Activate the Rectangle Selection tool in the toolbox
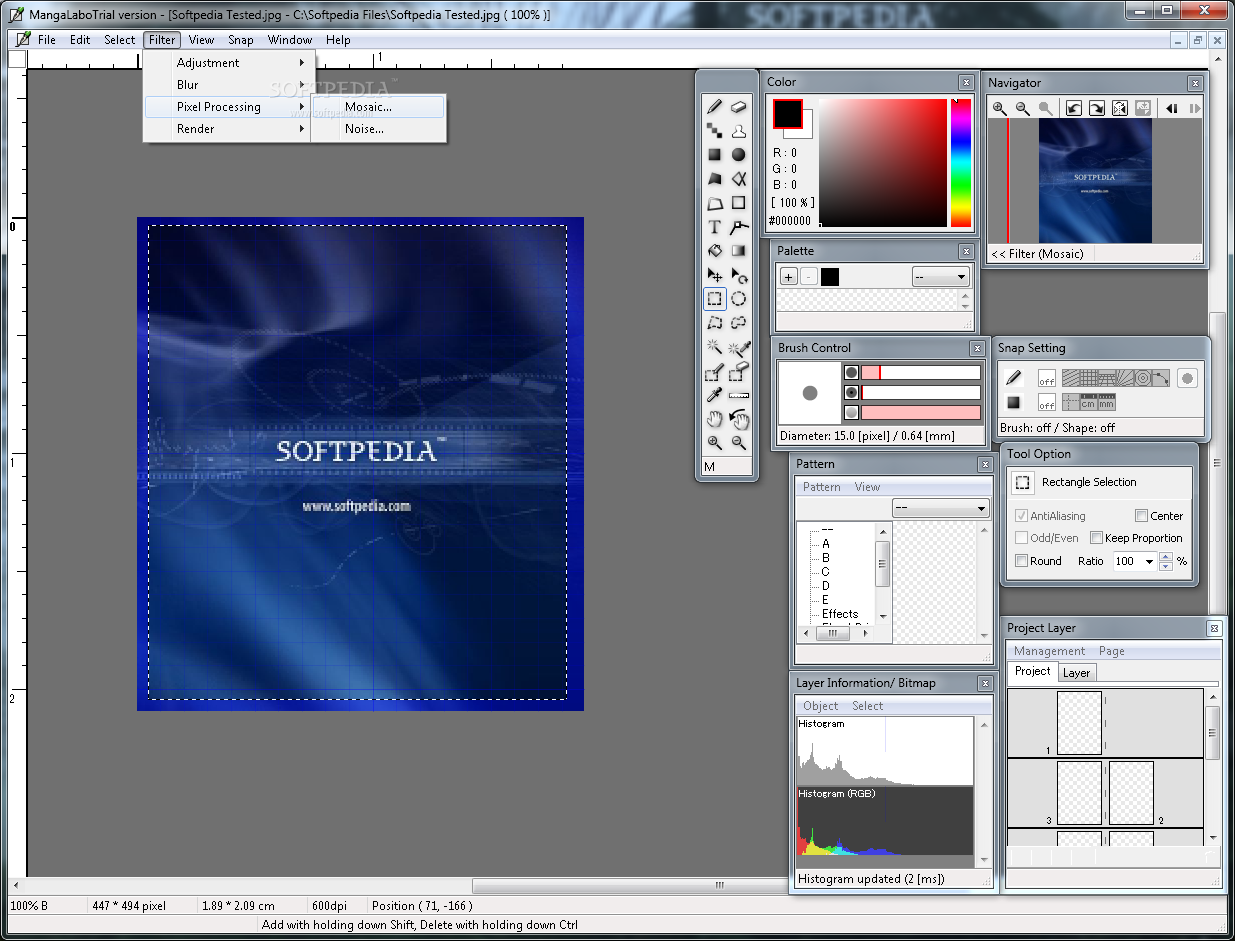 [x=714, y=299]
